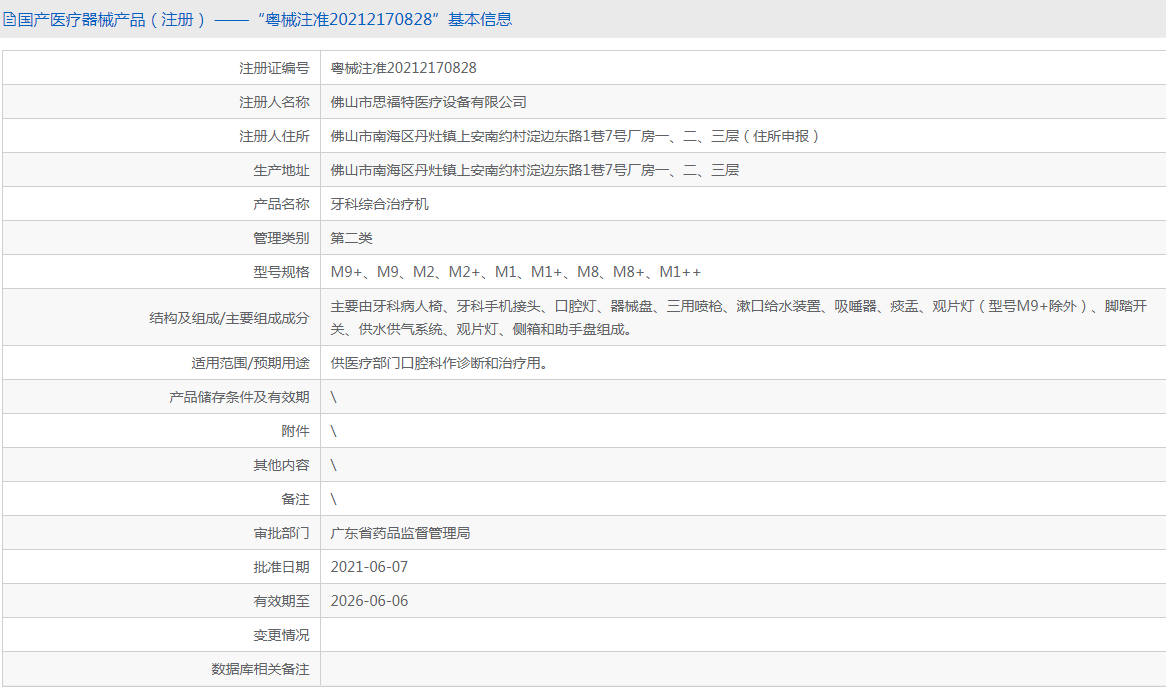1166x689 pixels.
Task: Click the 生产地址 address value
Action: click(x=535, y=170)
